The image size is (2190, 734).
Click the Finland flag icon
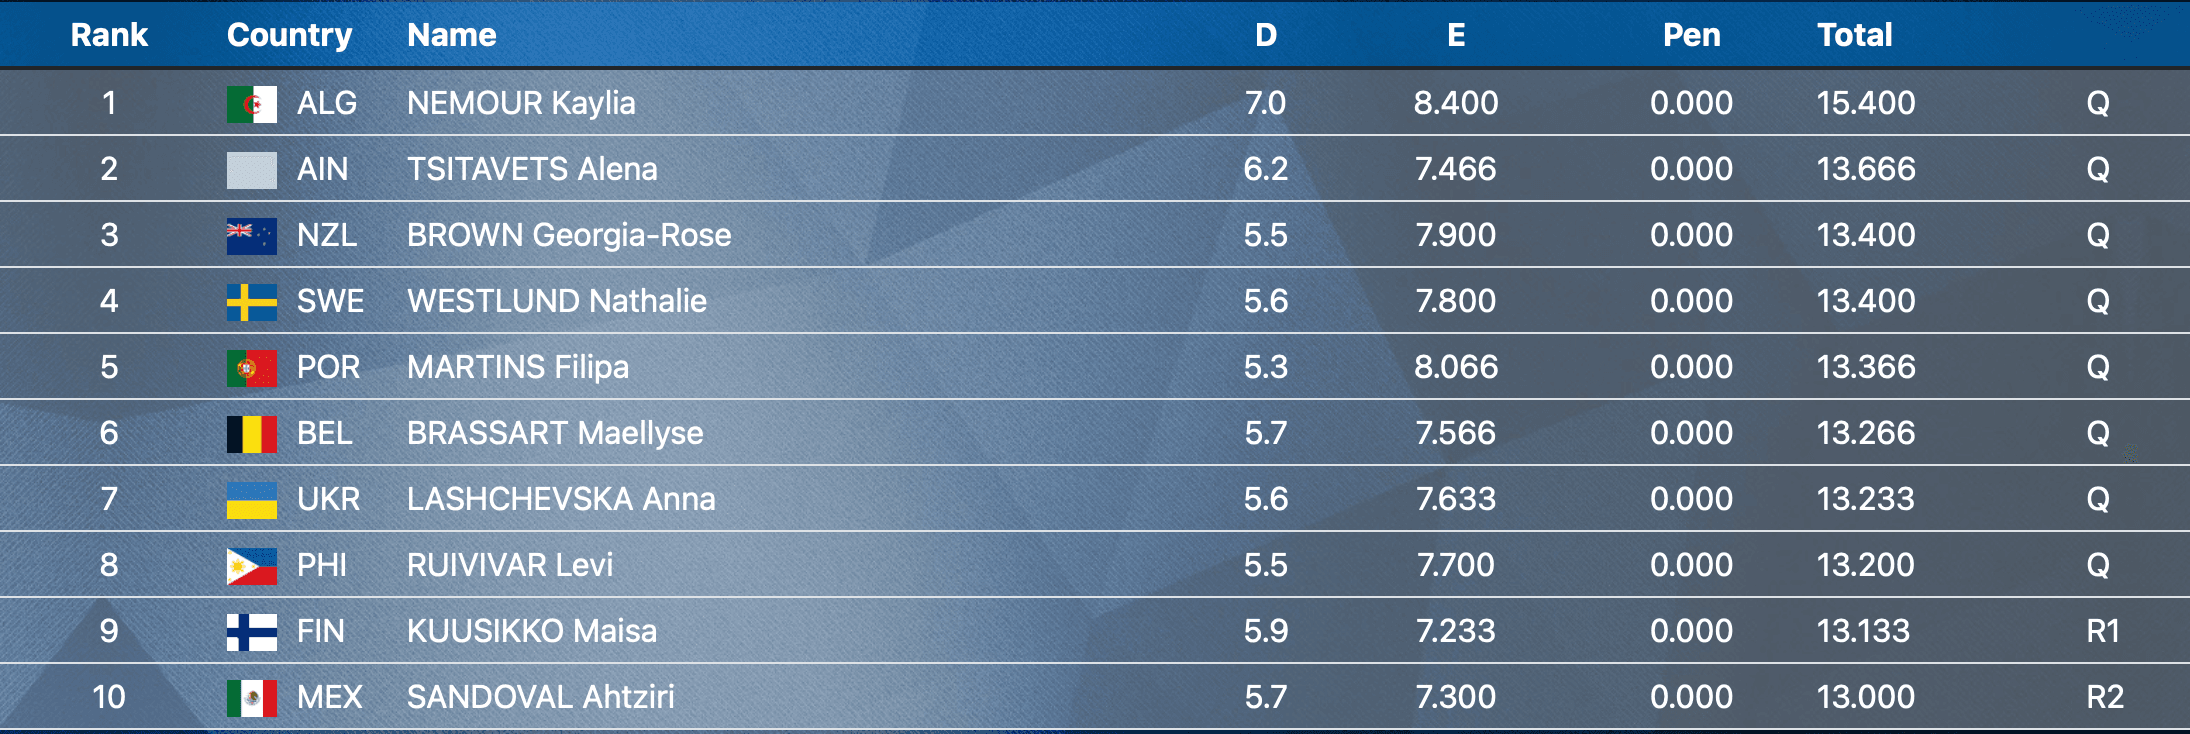251,632
